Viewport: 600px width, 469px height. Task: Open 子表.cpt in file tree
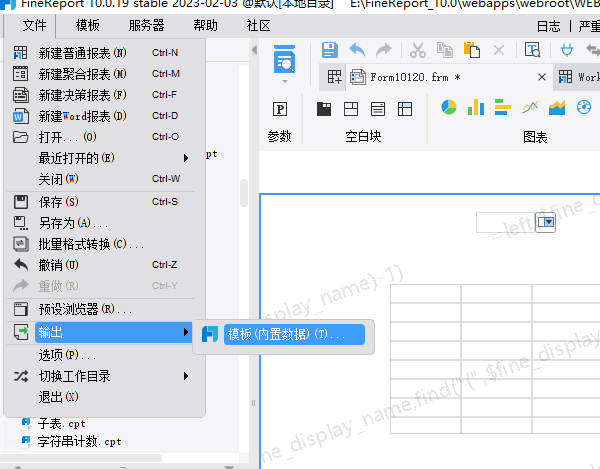click(61, 423)
